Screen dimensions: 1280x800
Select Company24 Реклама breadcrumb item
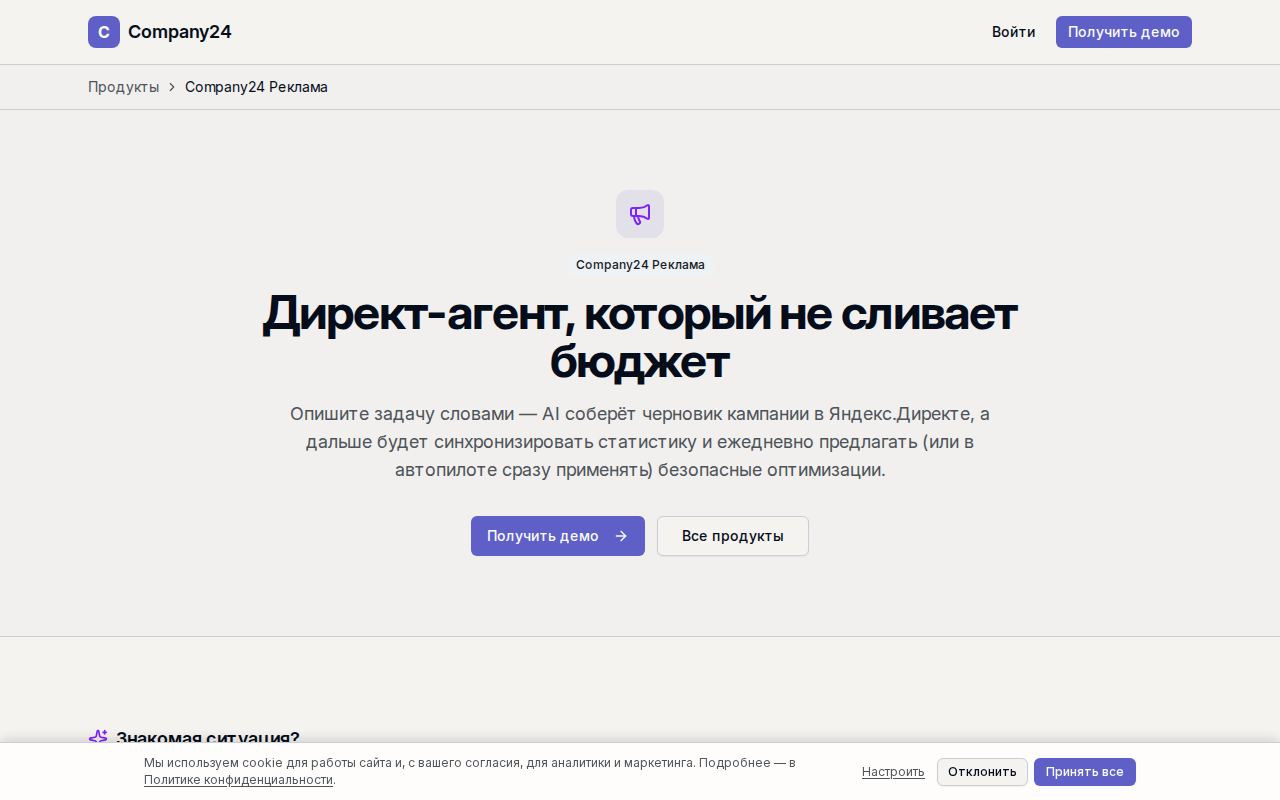point(256,87)
